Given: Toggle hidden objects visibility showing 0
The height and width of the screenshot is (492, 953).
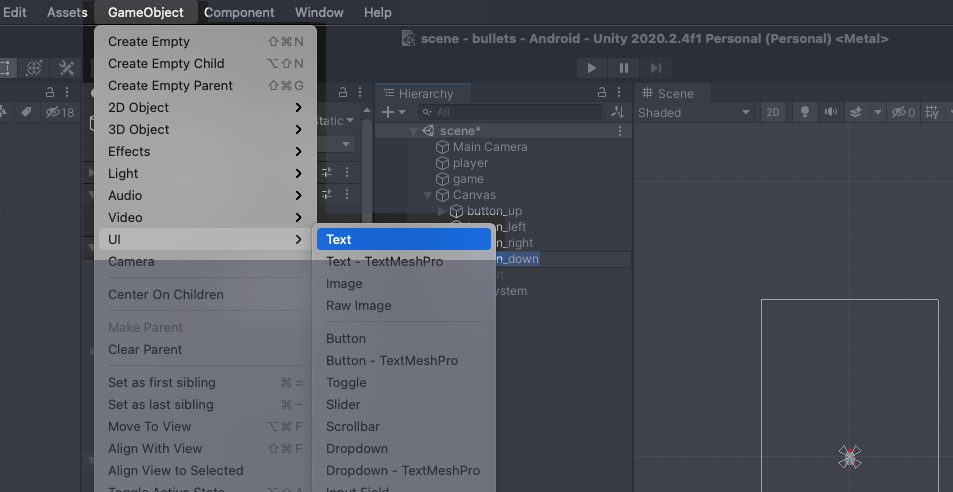Looking at the screenshot, I should (x=903, y=112).
